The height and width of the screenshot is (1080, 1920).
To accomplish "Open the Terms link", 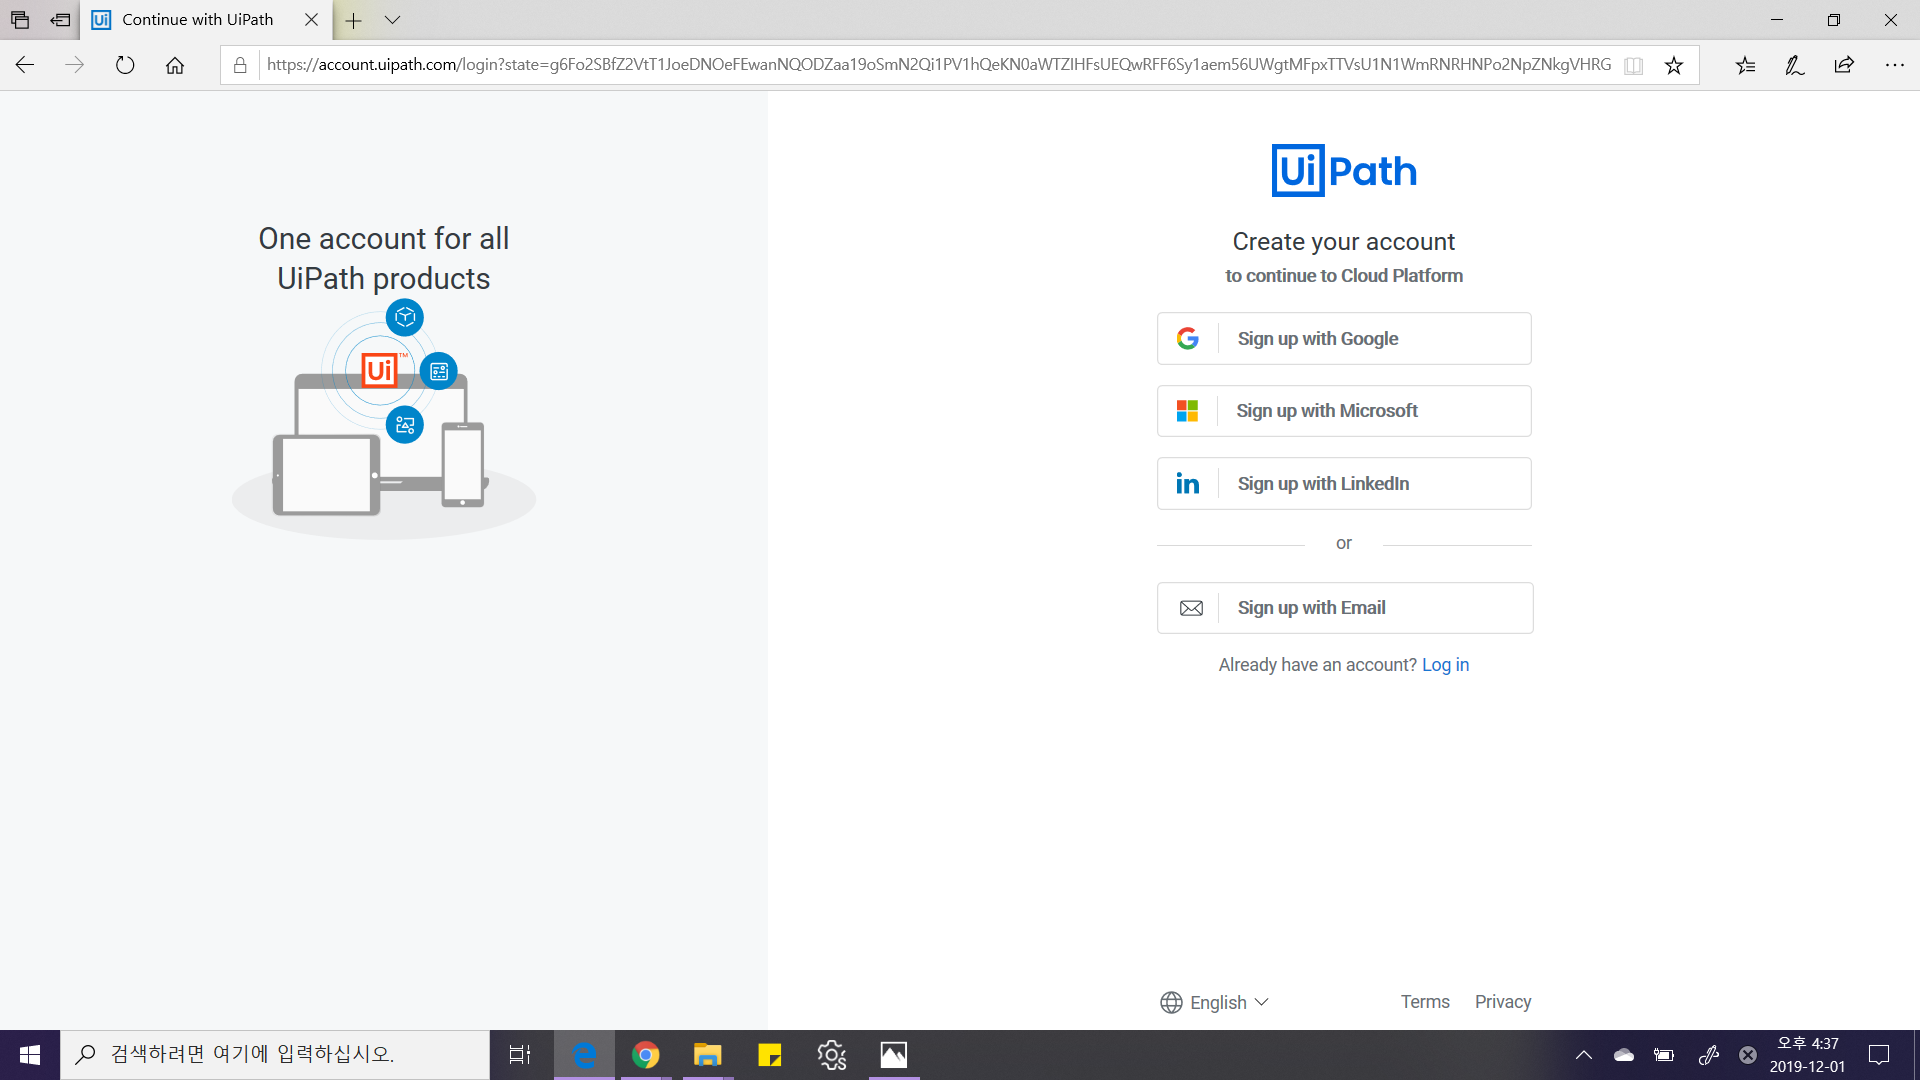I will coord(1424,1002).
